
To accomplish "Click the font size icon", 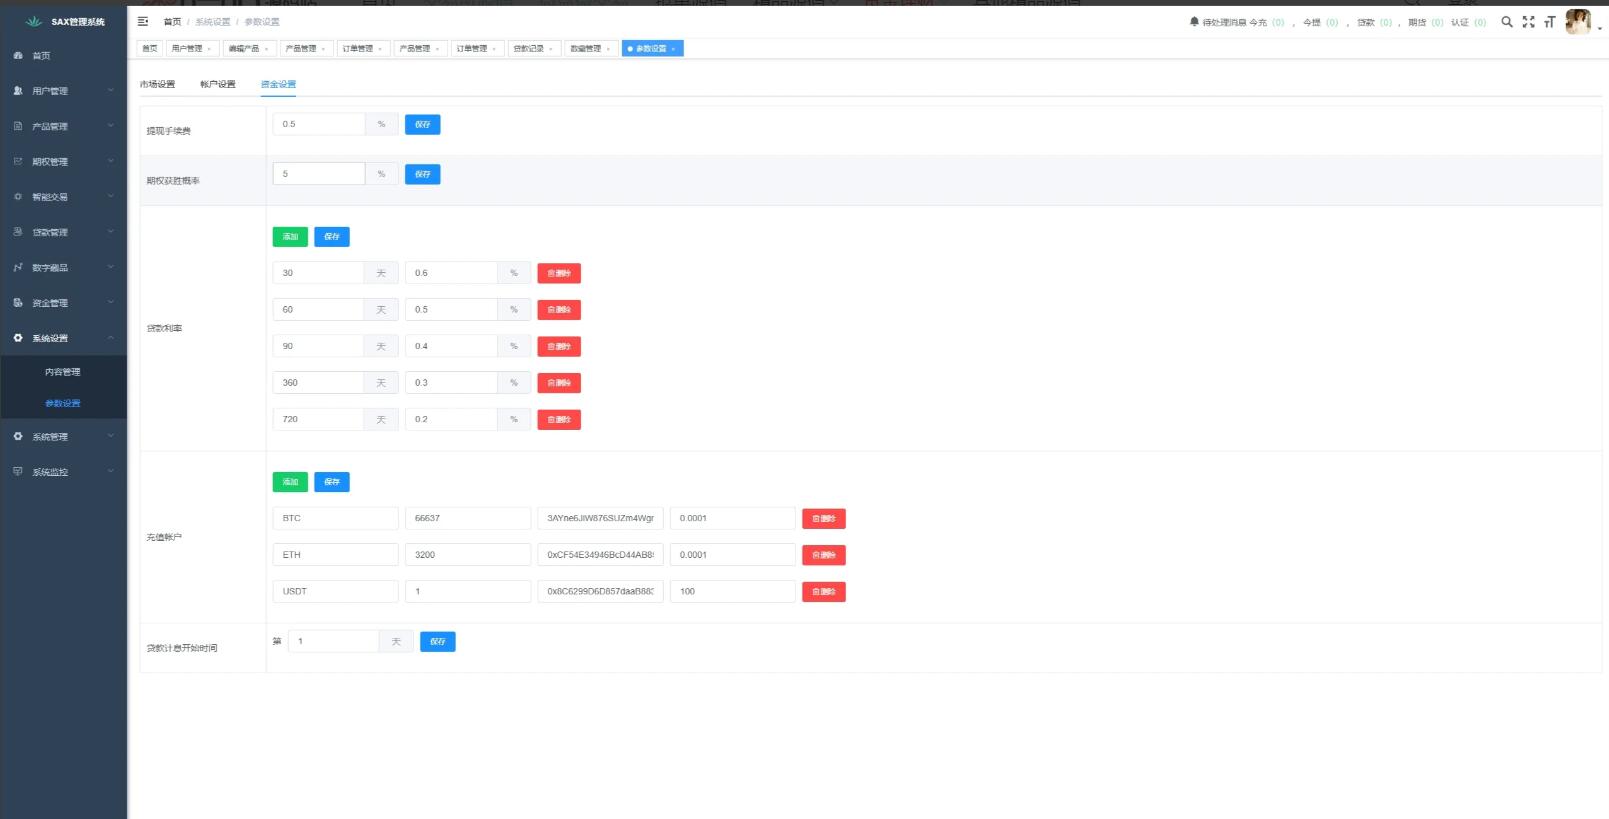I will tap(1549, 22).
